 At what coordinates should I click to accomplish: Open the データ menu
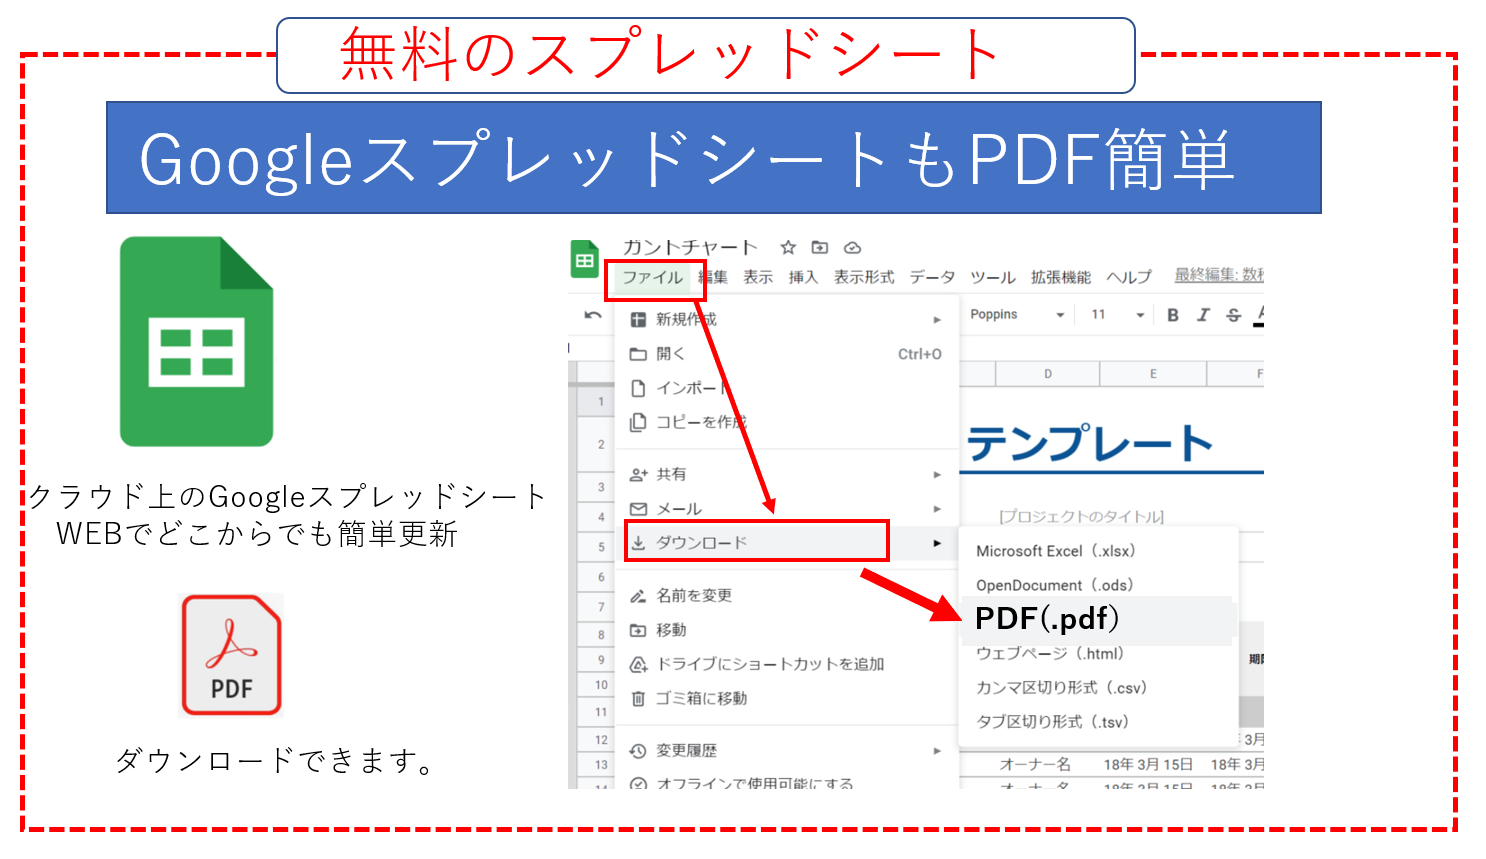coord(932,277)
